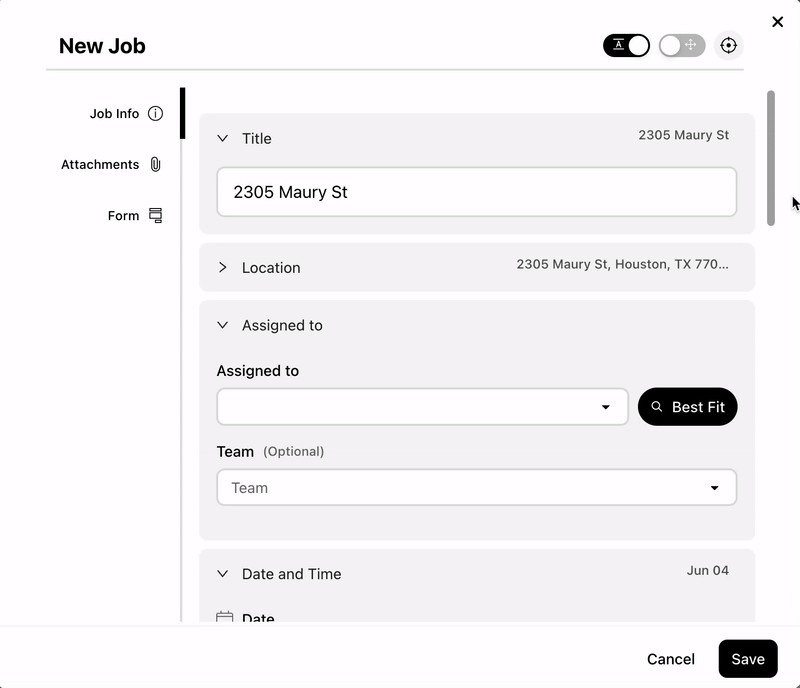Click the paperclip Attachments icon
The image size is (800, 688).
155,164
